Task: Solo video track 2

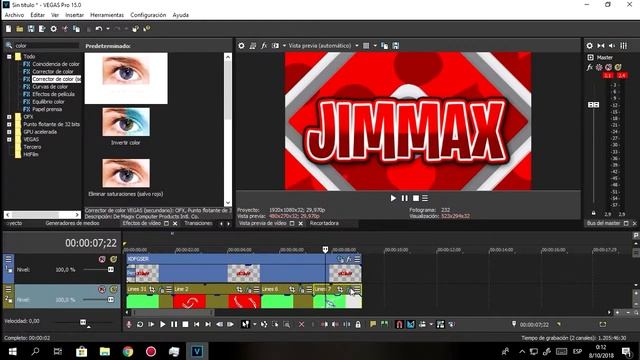Action: (x=113, y=289)
